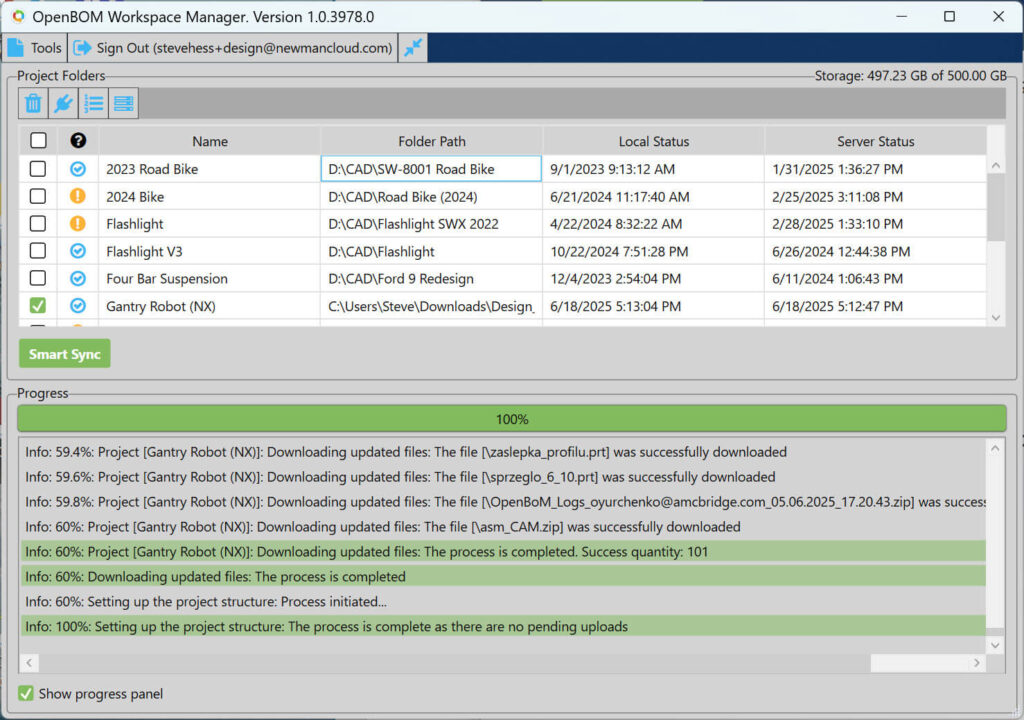Screen dimensions: 1024x720
Task: Click local status 6/21/2024 11:17:40 AM
Action: tap(620, 197)
